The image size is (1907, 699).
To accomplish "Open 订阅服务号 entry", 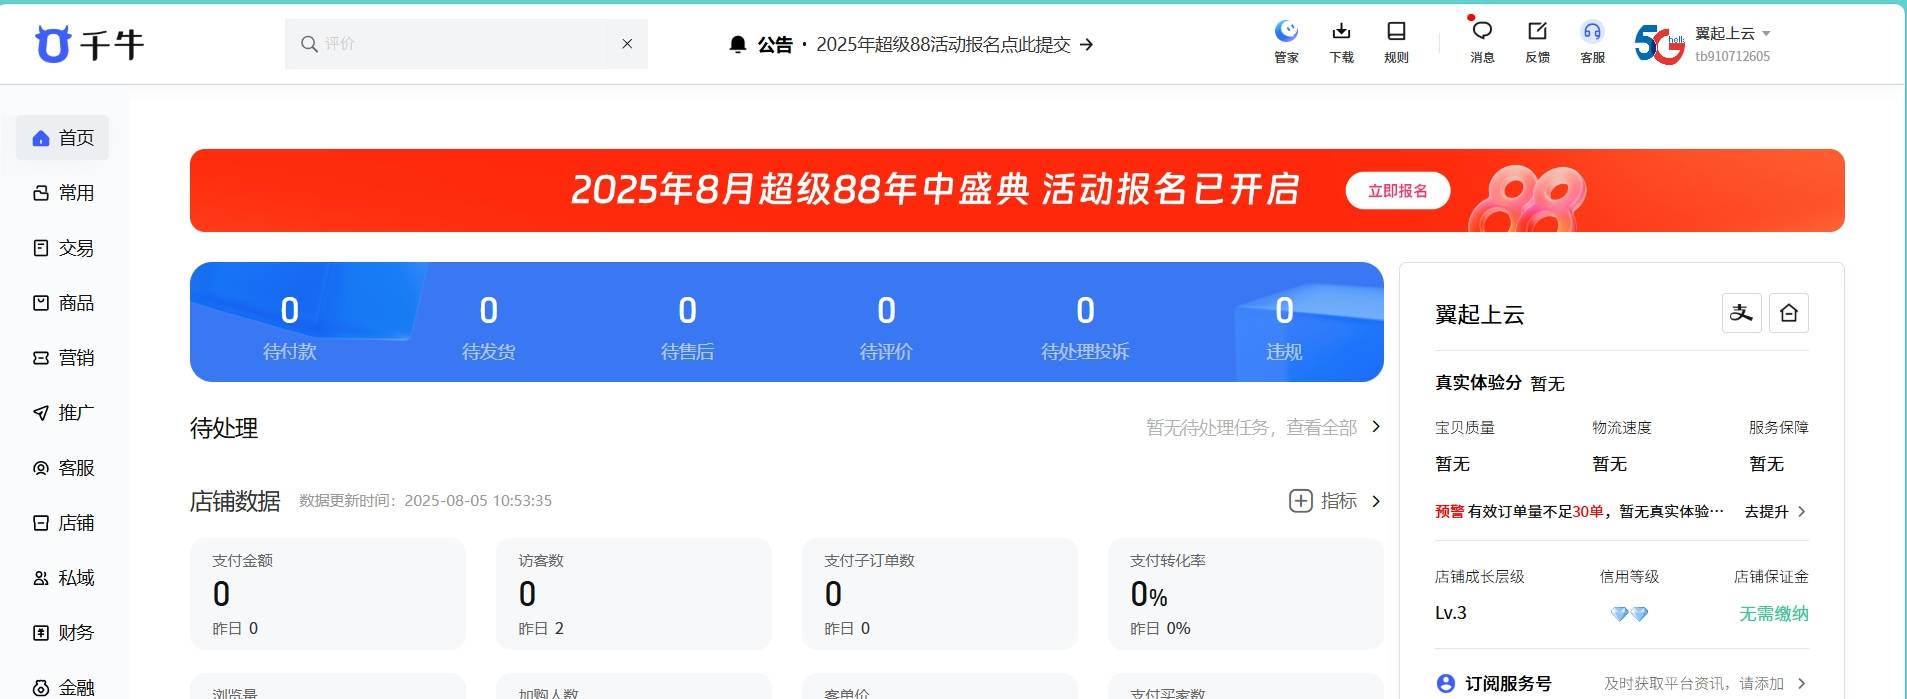I will (x=1508, y=683).
